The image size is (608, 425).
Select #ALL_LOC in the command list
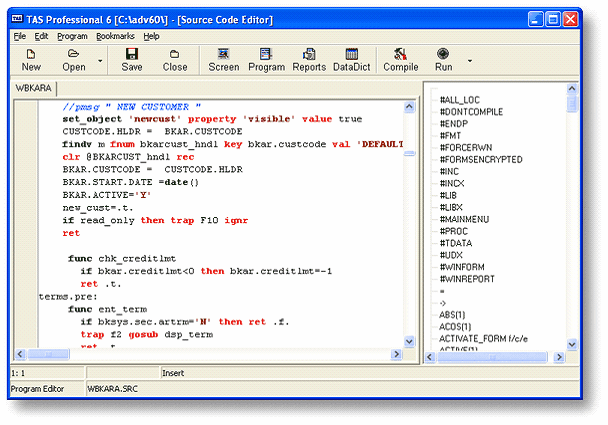[459, 100]
